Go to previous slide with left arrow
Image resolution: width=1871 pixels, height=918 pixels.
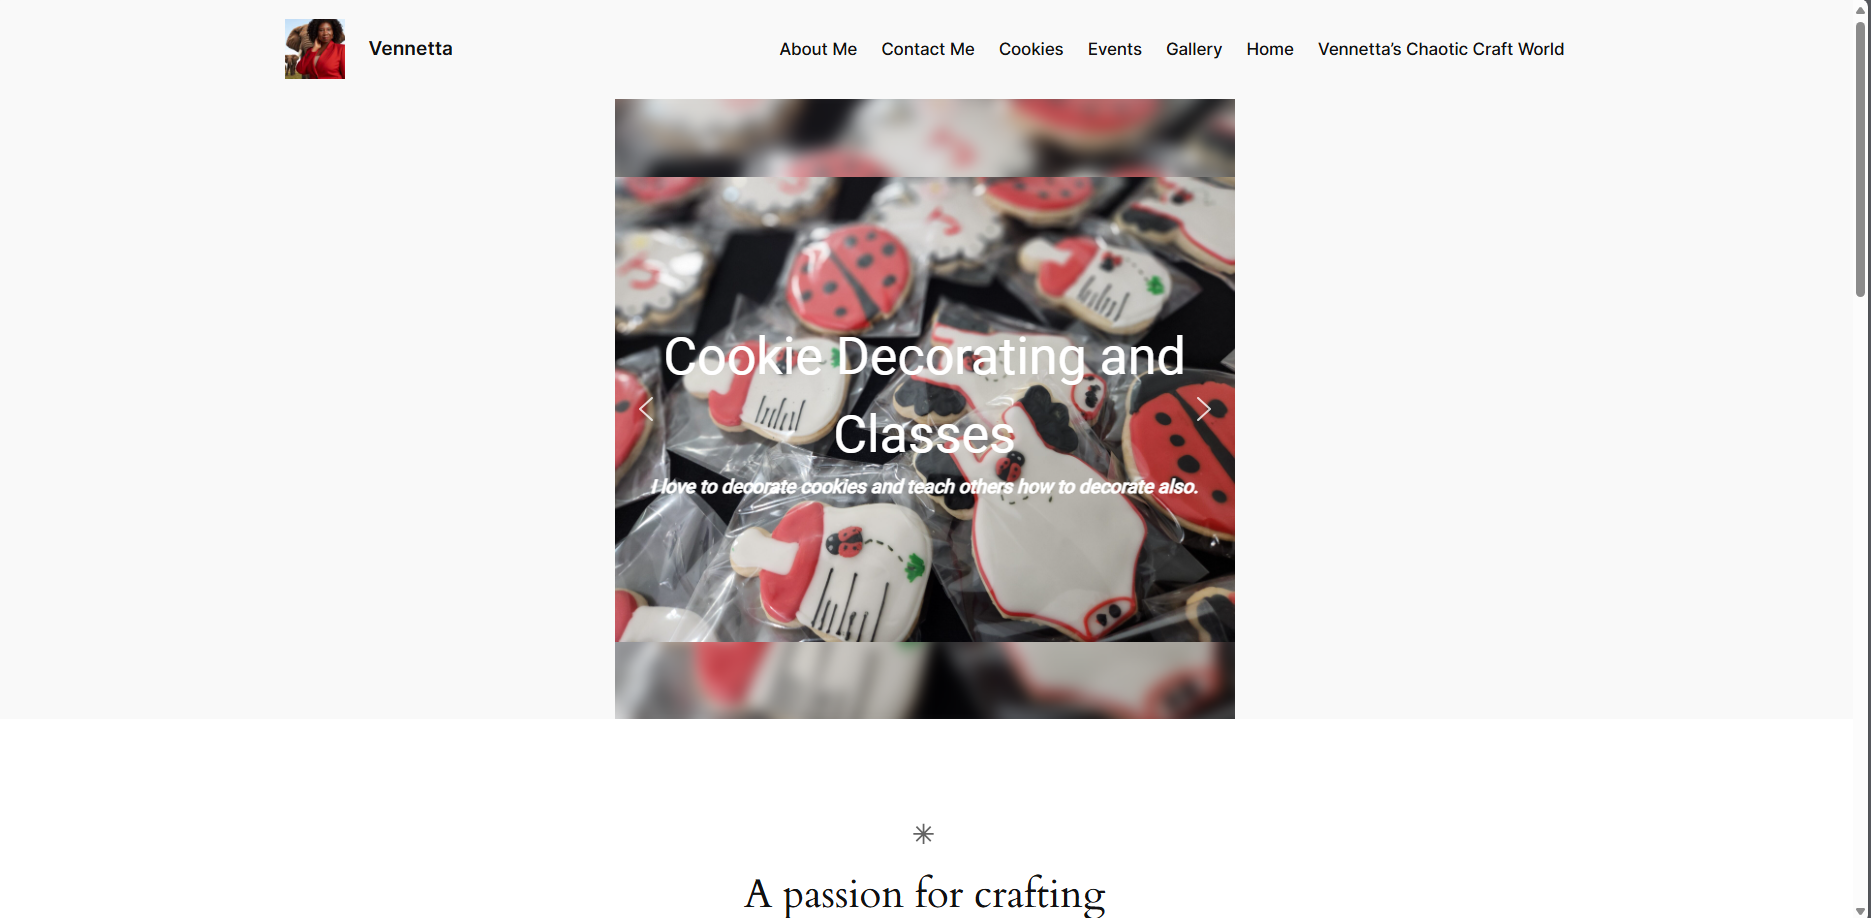[x=646, y=409]
